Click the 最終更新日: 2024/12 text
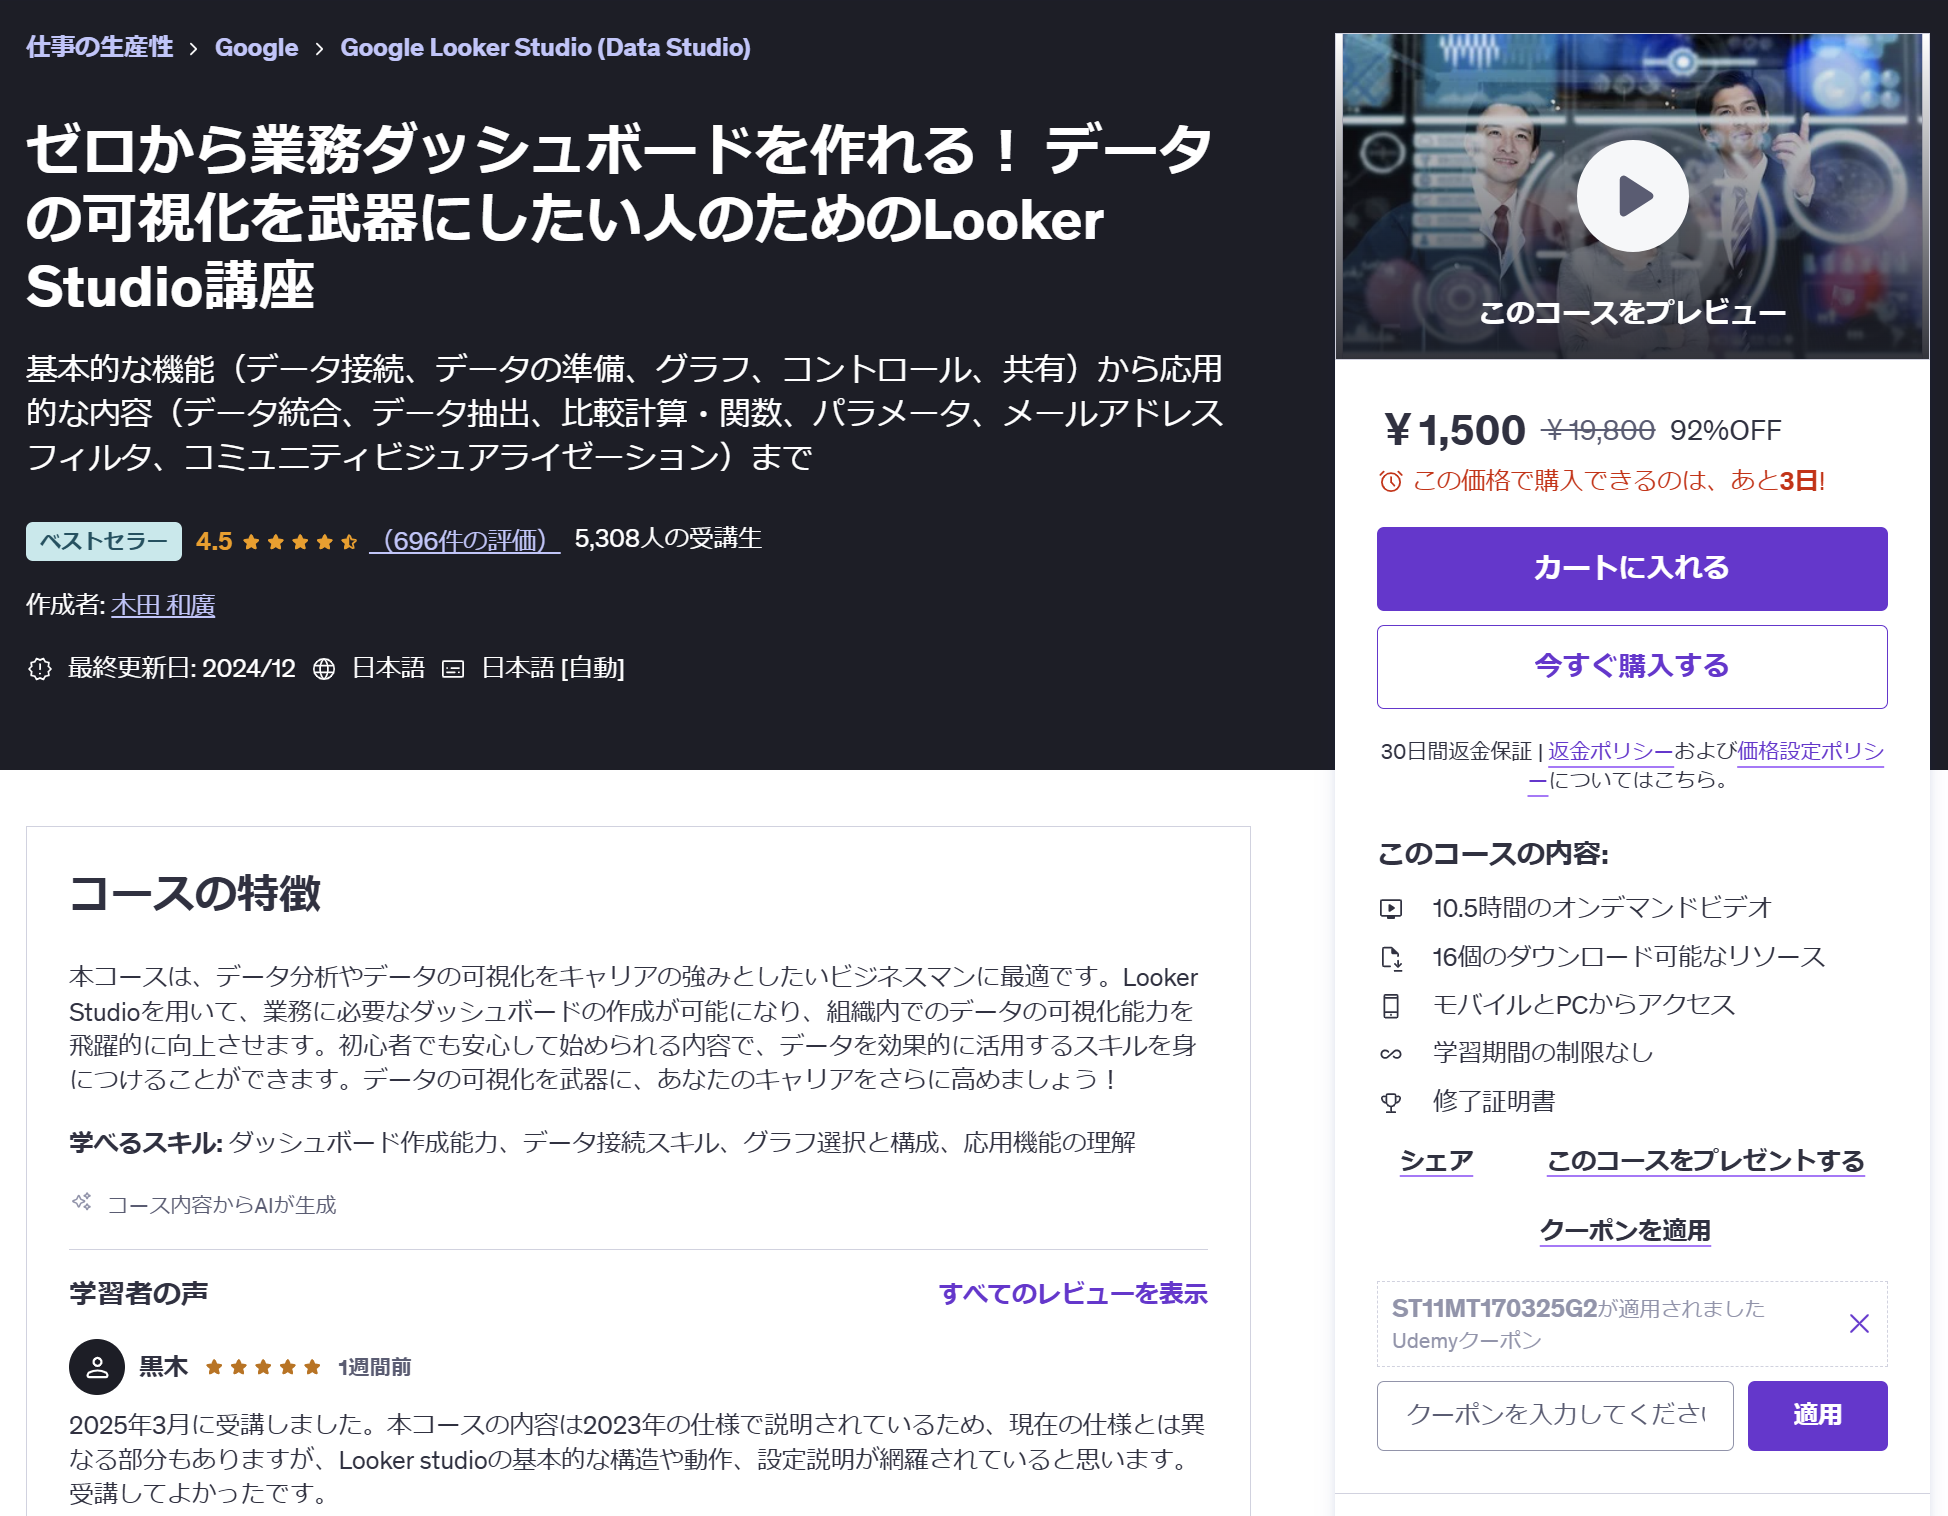1948x1516 pixels. point(182,669)
